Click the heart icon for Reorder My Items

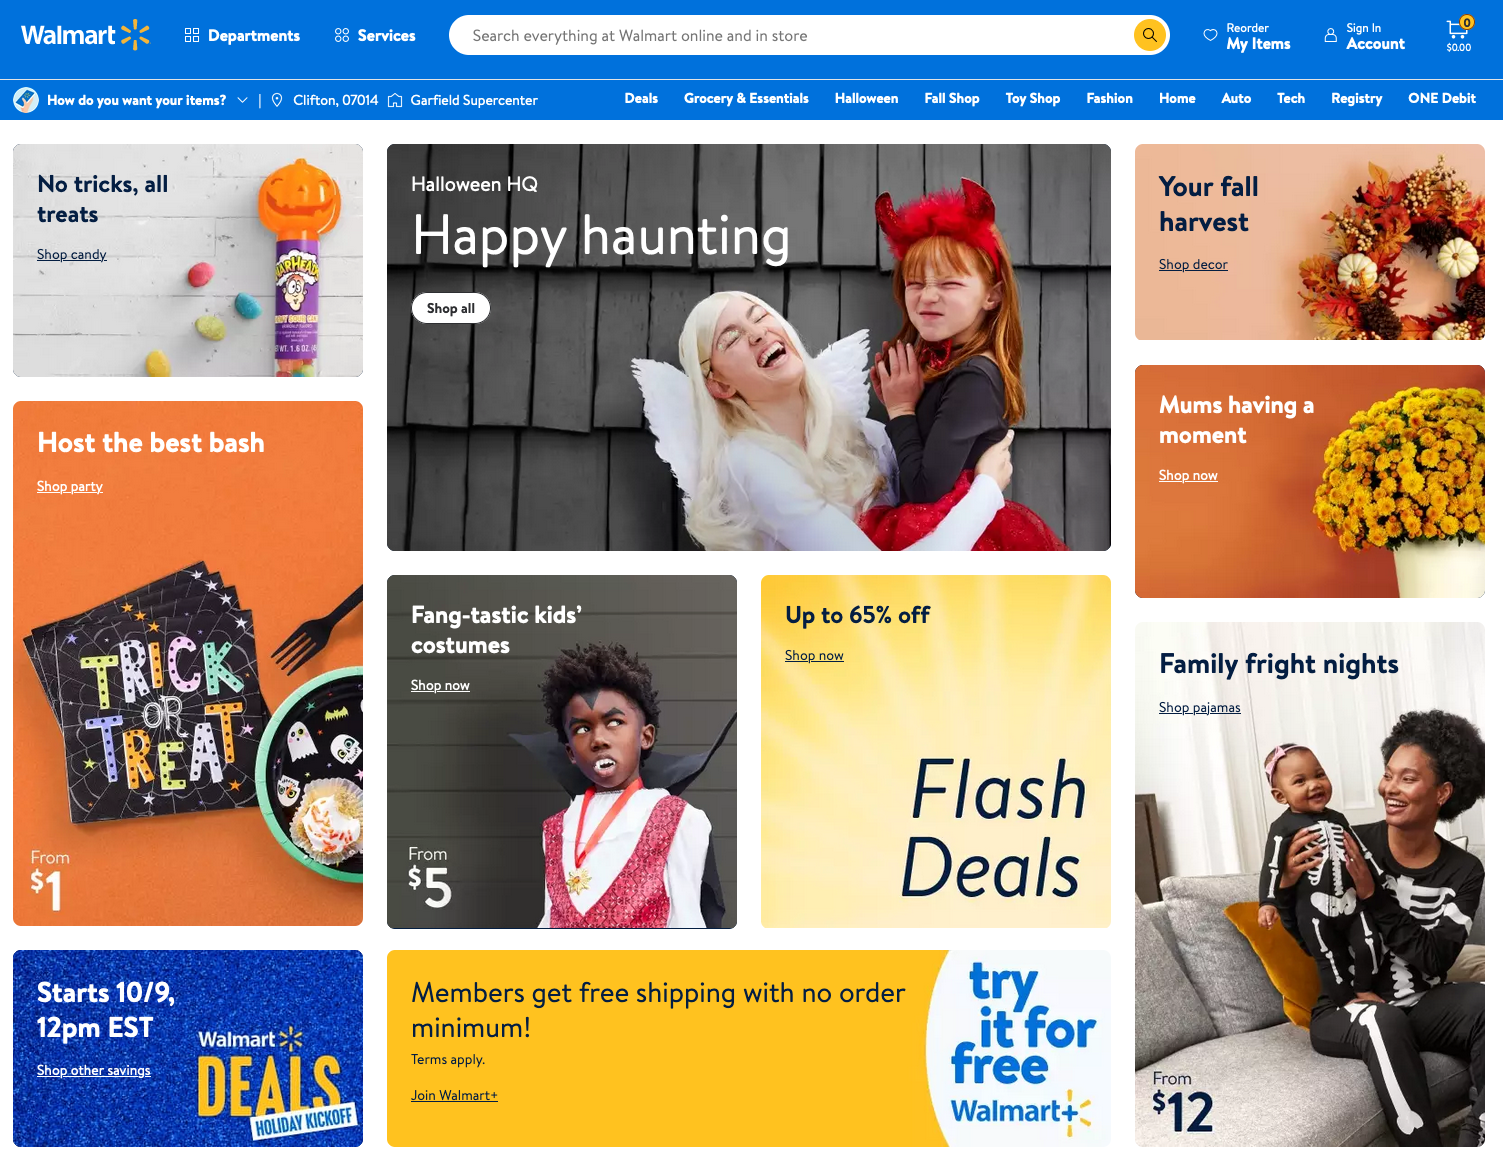1210,35
